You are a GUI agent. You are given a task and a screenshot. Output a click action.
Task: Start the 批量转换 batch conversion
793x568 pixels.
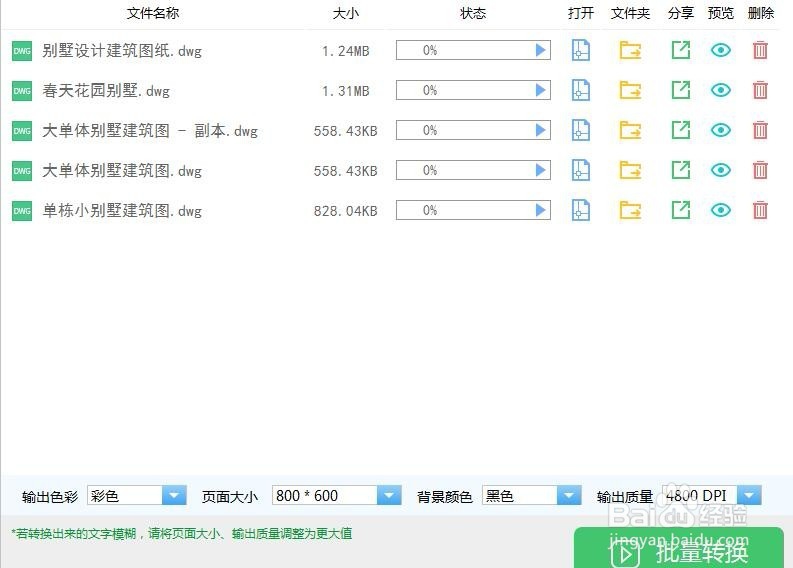(x=679, y=549)
